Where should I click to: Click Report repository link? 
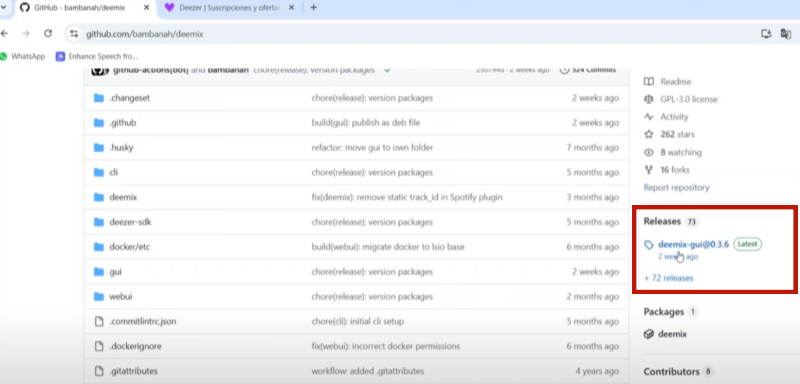pyautogui.click(x=676, y=188)
